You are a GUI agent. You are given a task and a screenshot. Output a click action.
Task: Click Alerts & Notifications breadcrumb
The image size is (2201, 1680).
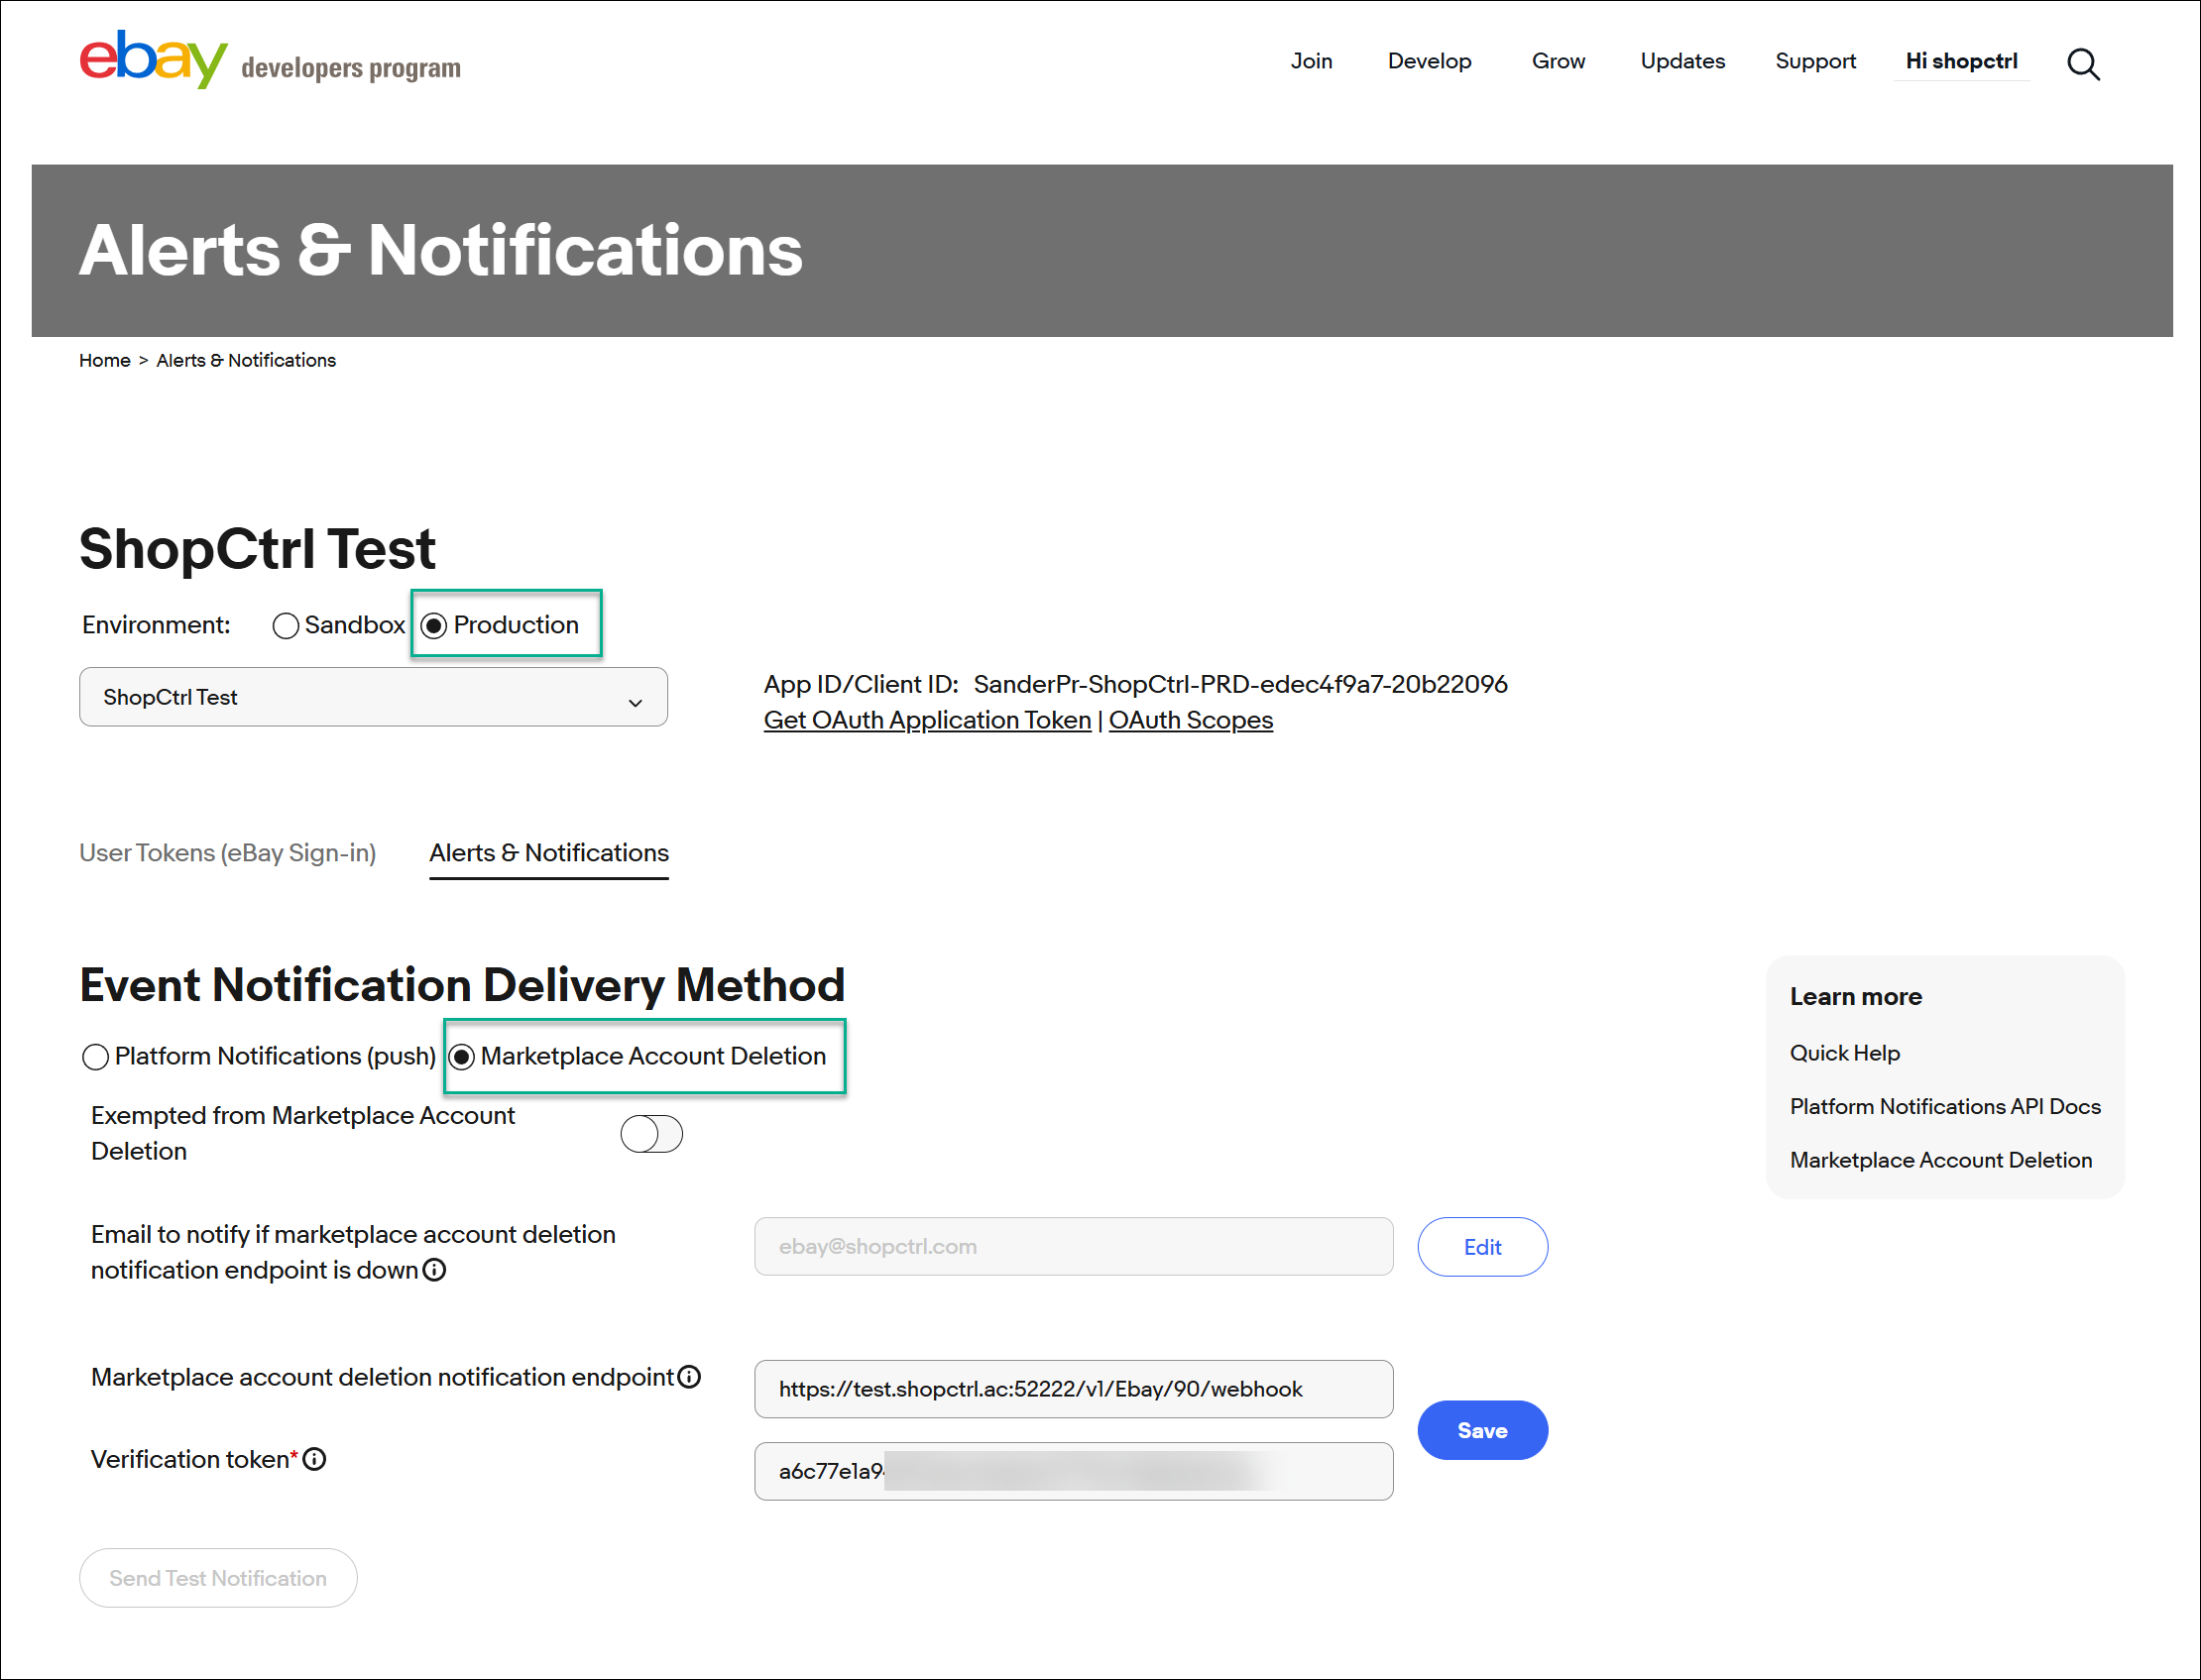point(246,360)
